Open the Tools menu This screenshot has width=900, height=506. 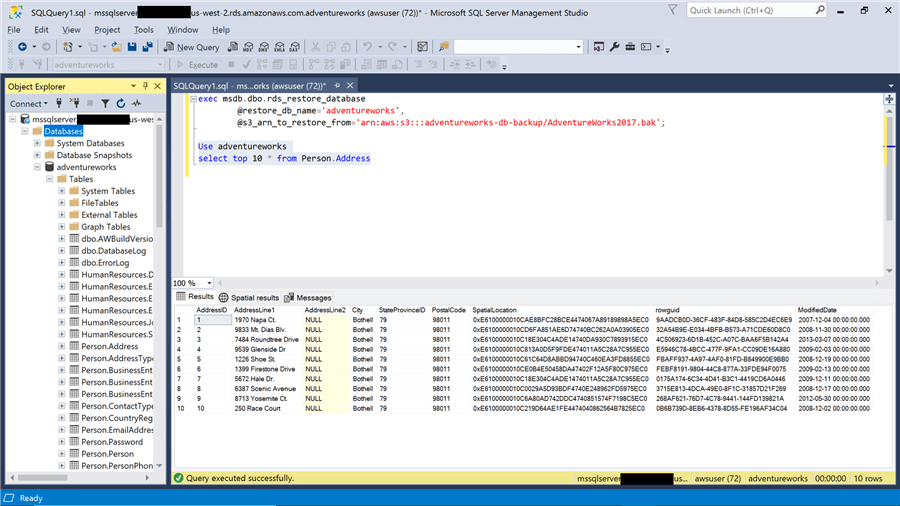(144, 30)
